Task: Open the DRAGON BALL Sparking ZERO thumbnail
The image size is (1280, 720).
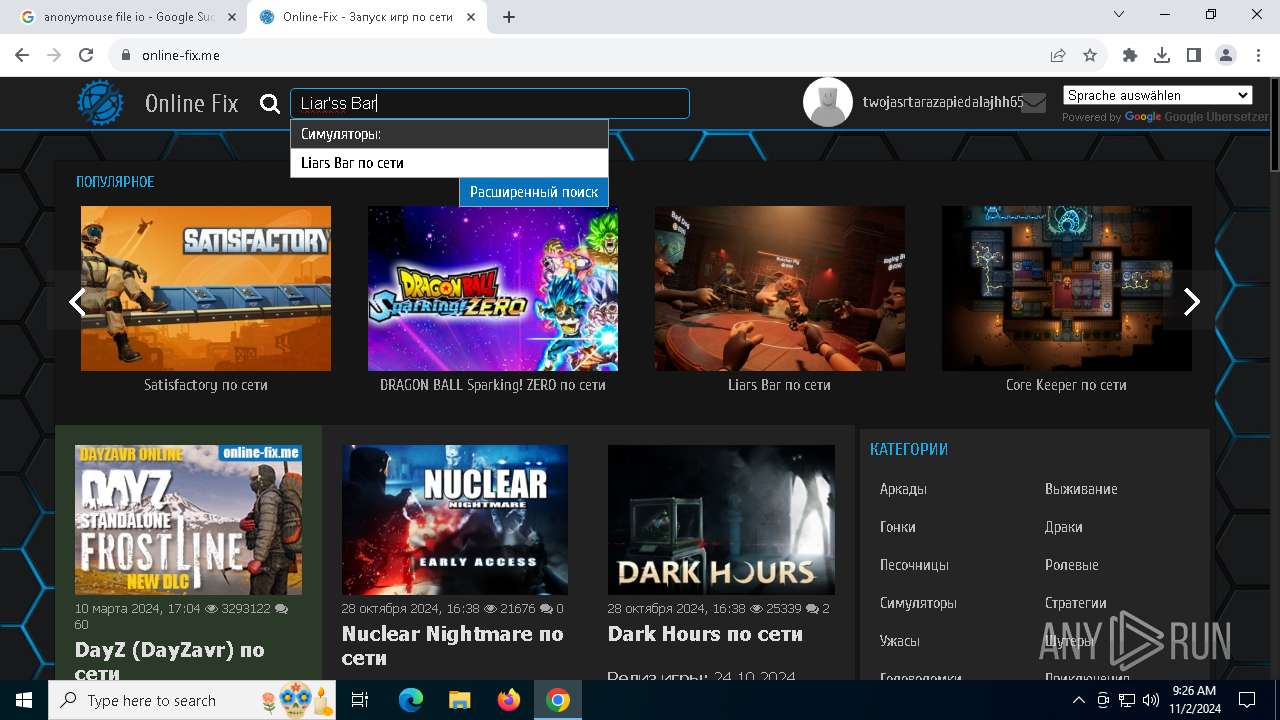Action: [493, 288]
